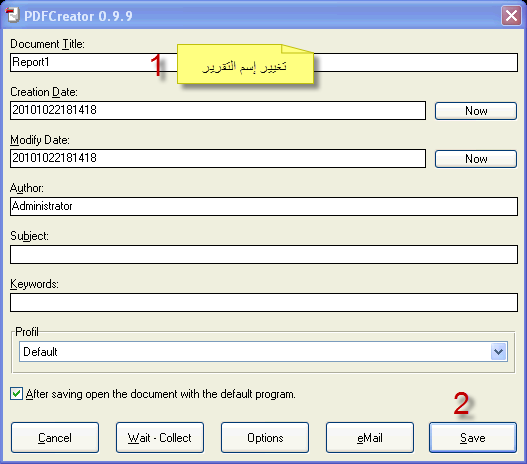Choose the Wait - Collect button

pyautogui.click(x=160, y=438)
